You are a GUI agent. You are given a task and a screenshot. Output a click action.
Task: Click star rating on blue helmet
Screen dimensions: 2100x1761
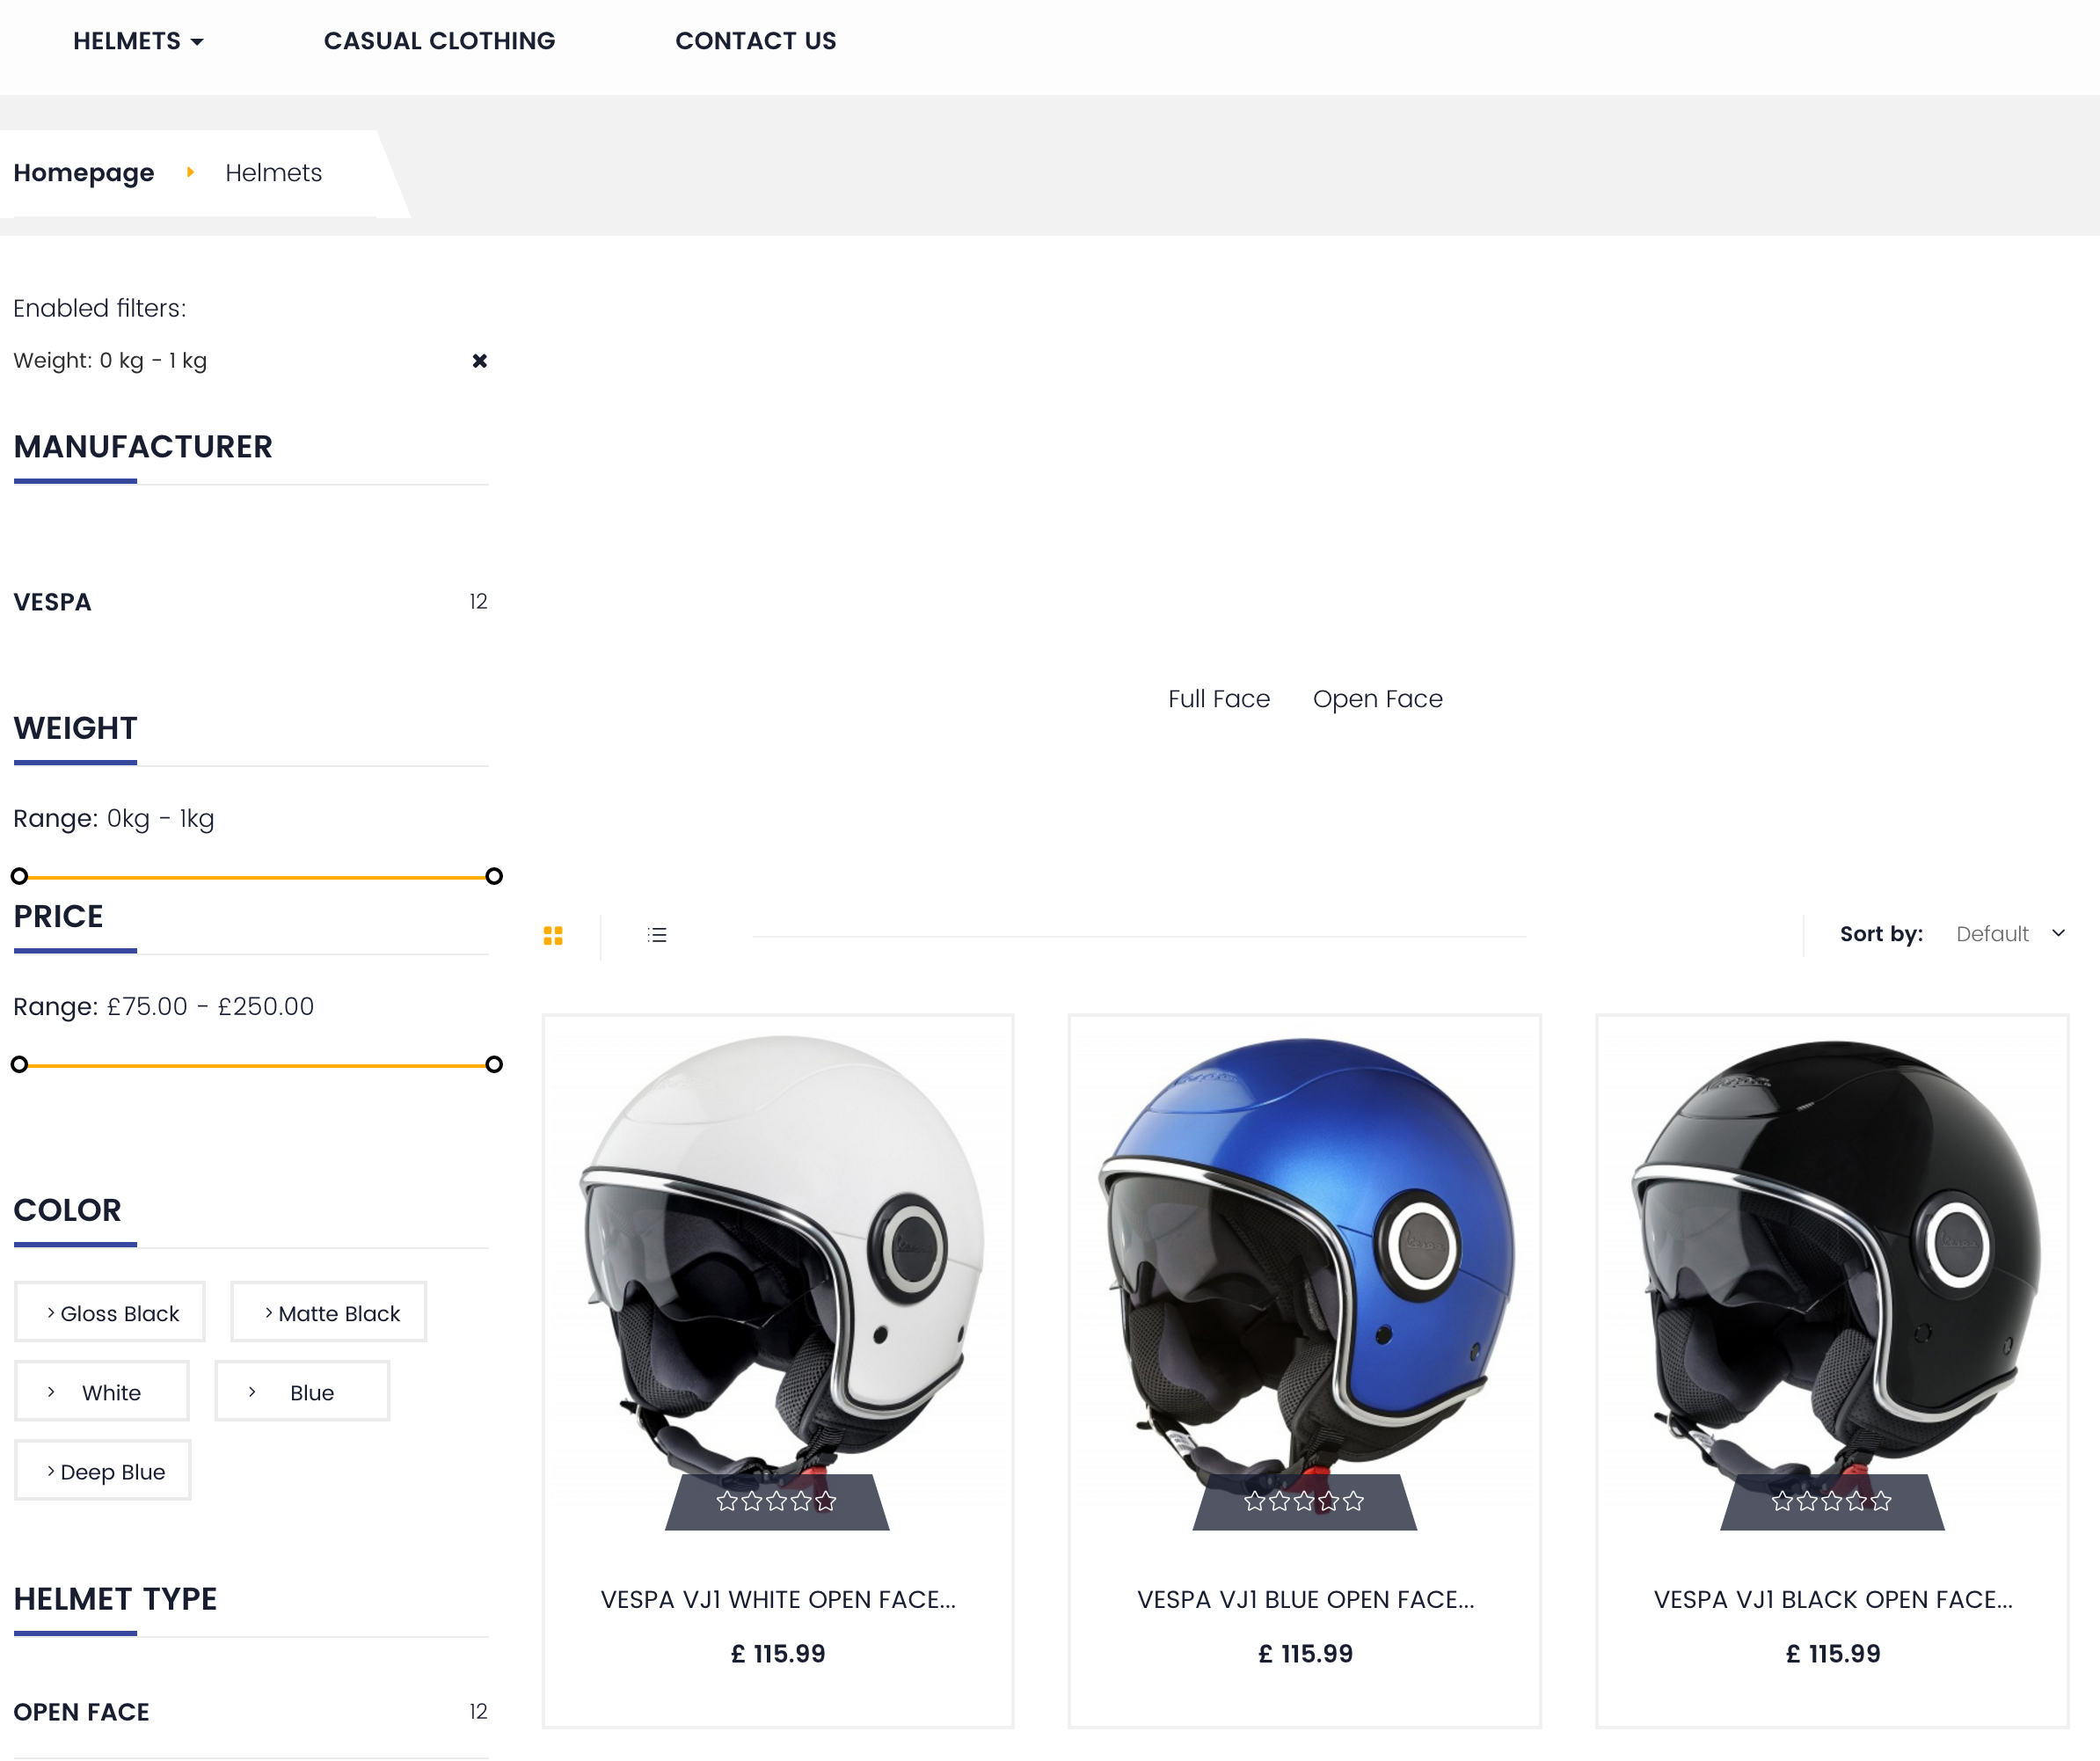[1304, 1501]
